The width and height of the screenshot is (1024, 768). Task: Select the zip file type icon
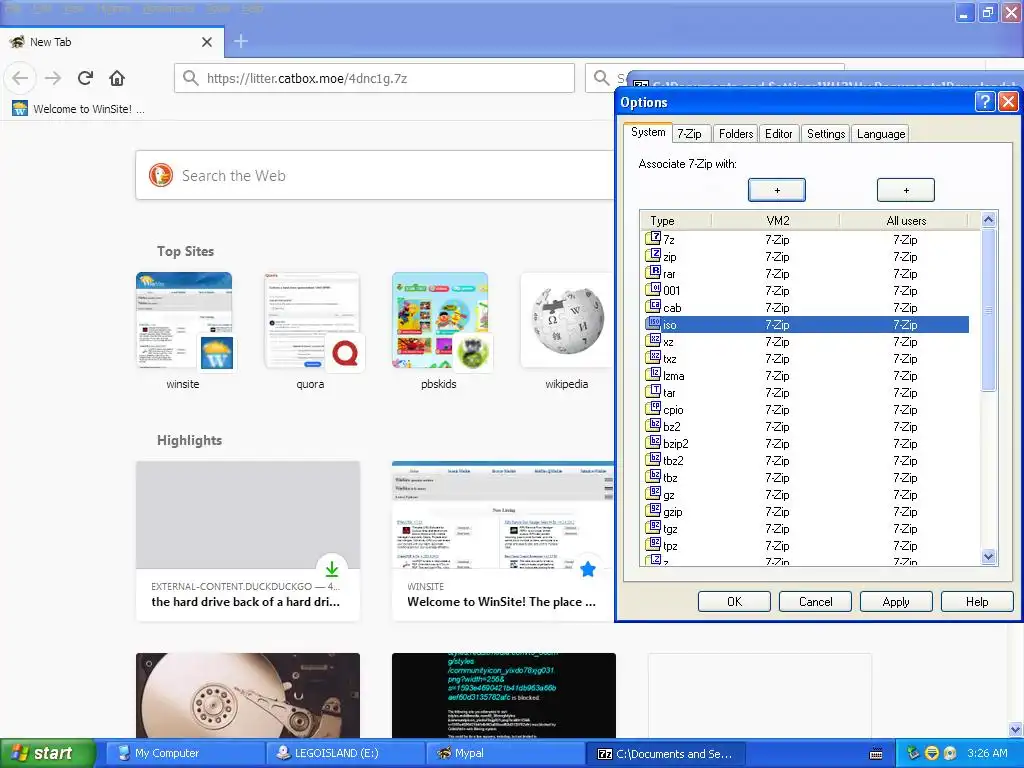653,255
